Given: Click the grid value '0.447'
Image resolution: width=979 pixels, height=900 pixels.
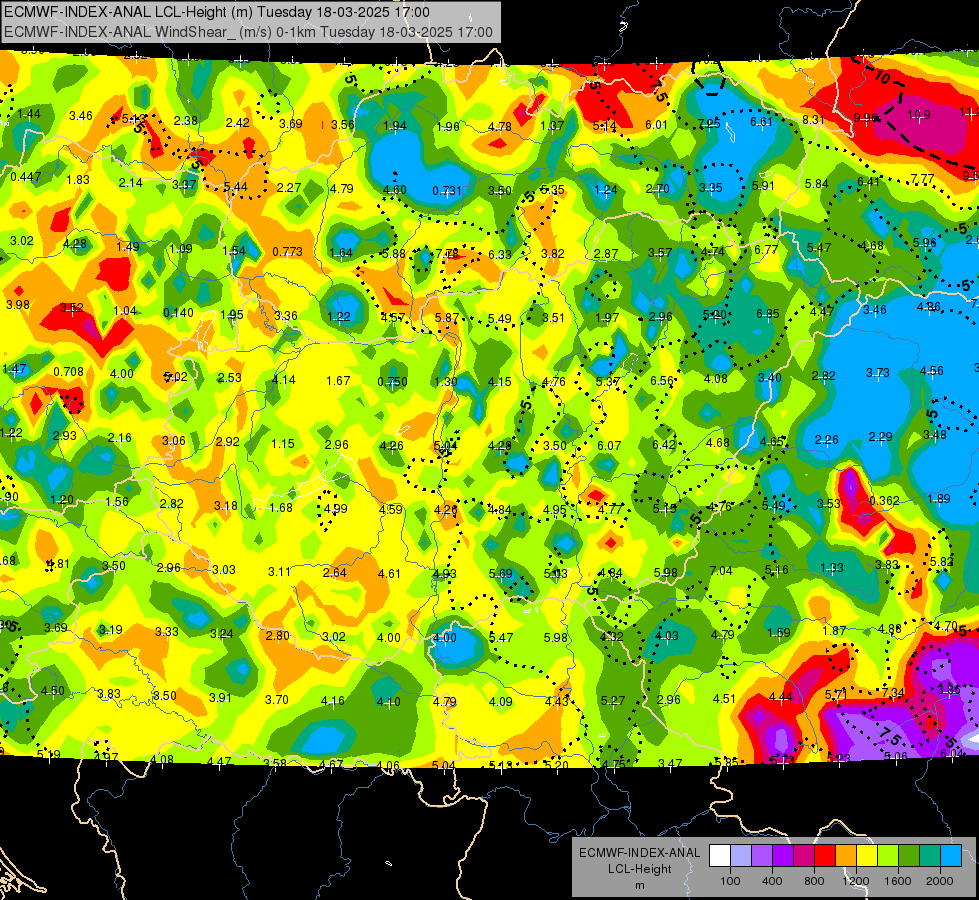Looking at the screenshot, I should point(26,177).
